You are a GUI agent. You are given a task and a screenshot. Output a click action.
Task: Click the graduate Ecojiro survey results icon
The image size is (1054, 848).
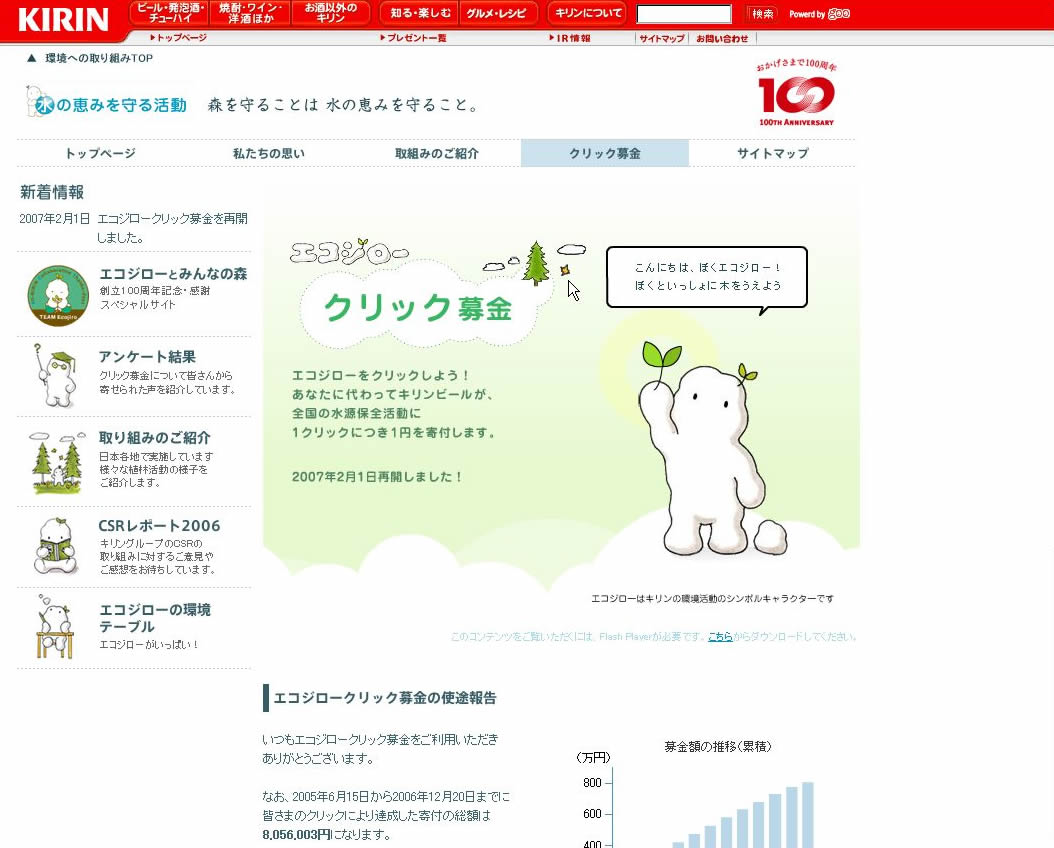click(55, 376)
